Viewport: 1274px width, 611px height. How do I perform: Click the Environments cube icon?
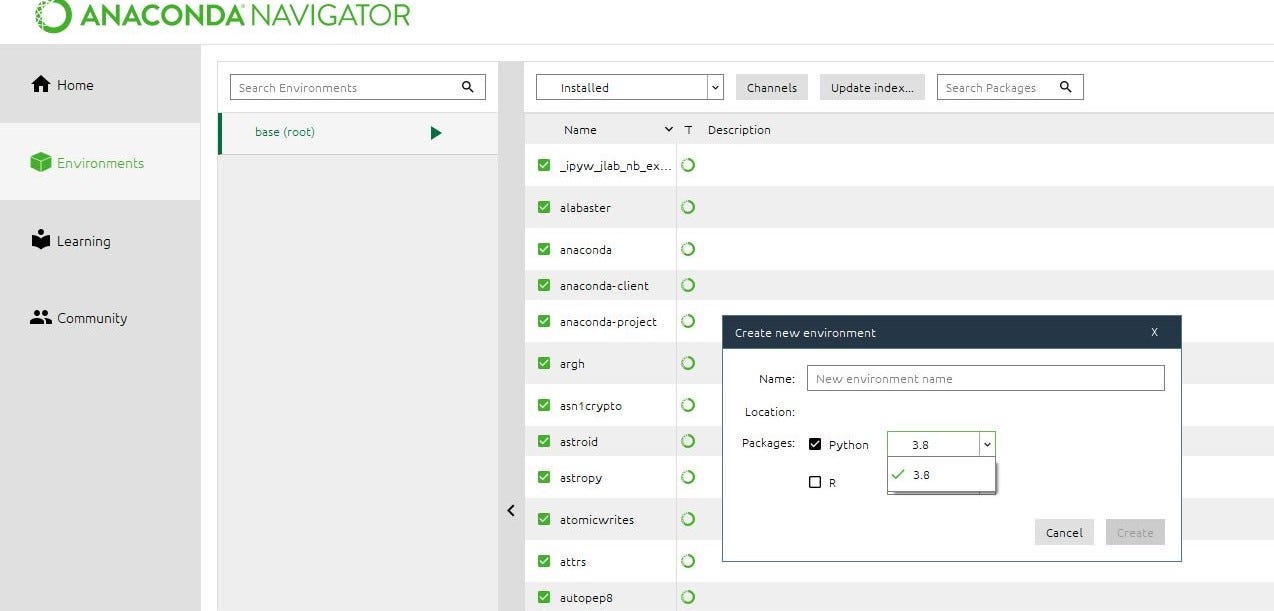(41, 163)
